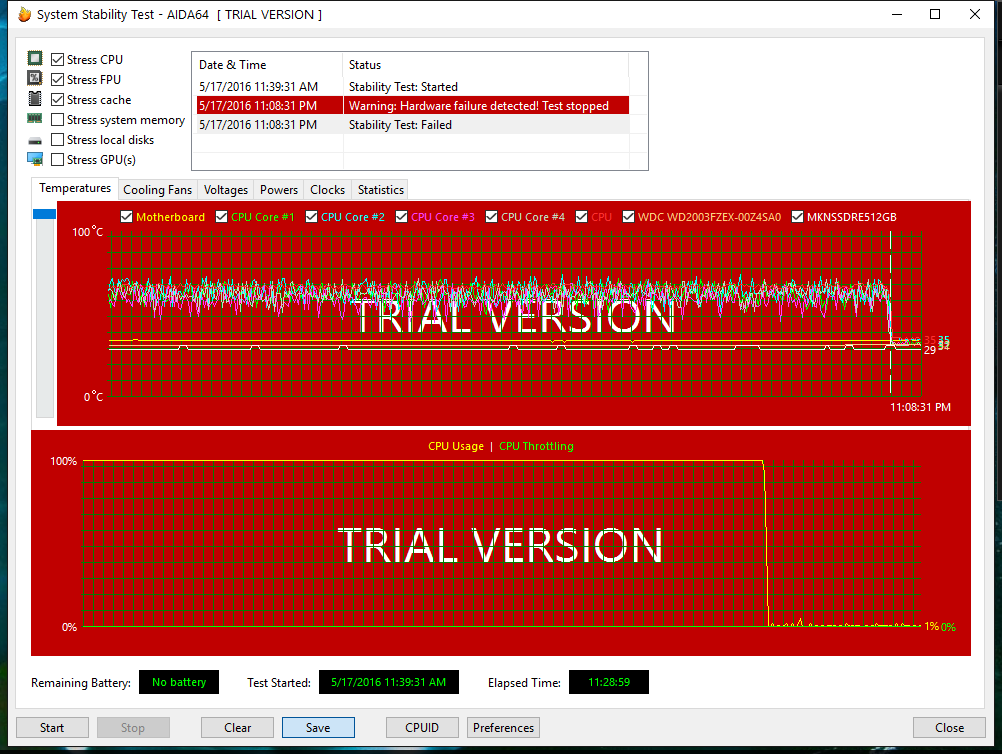Enable Stress GPU(s) checkbox
This screenshot has height=754, width=1002.
click(x=58, y=159)
